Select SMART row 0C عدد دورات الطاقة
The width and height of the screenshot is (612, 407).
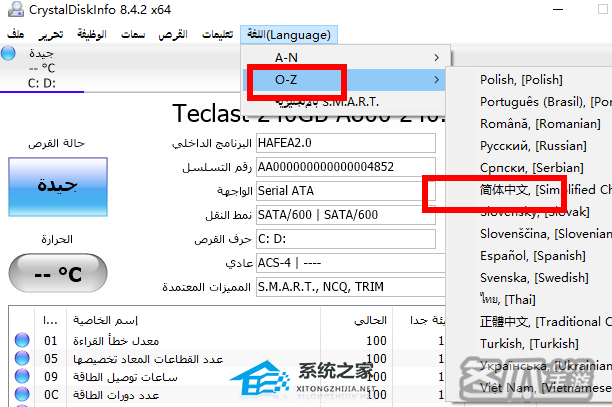226,395
